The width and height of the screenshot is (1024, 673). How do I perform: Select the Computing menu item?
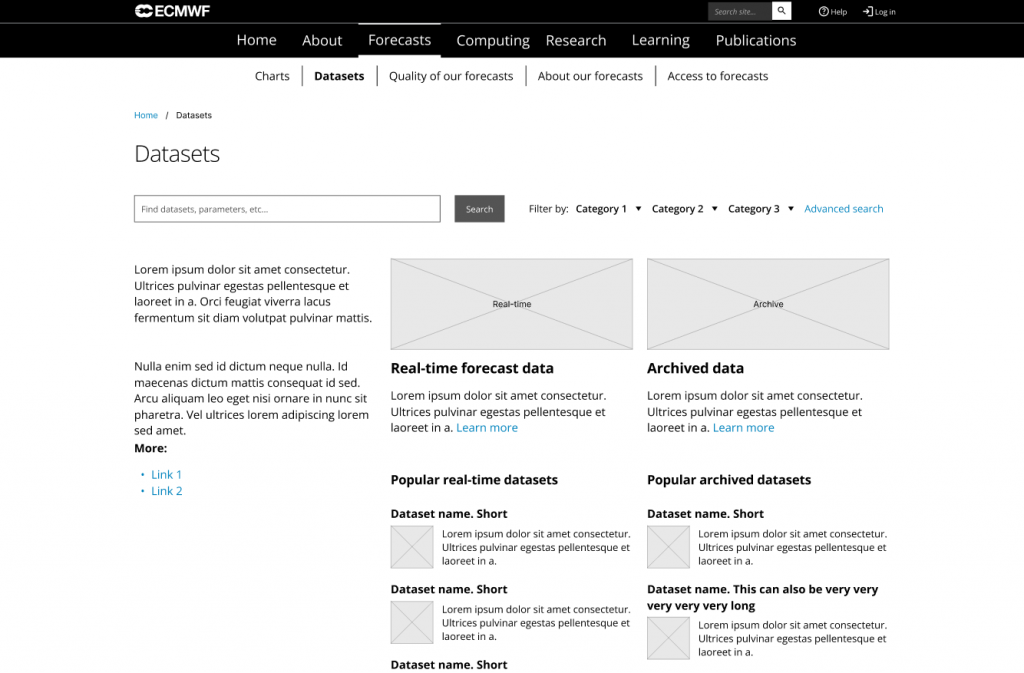coord(492,40)
